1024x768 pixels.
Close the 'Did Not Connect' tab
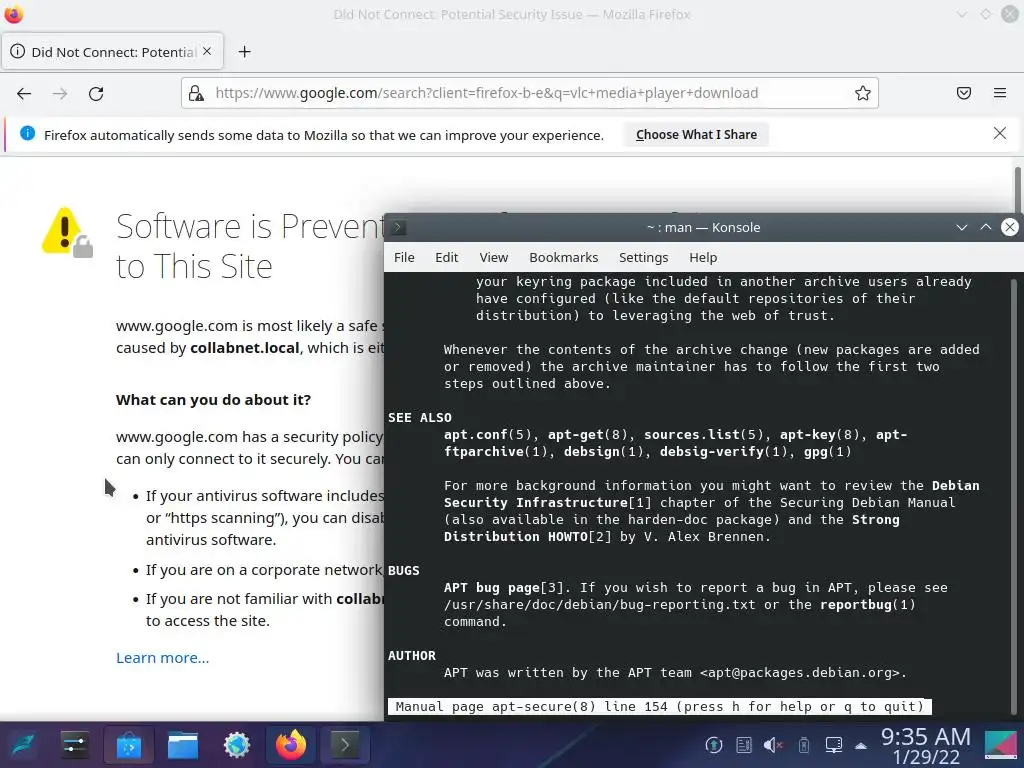point(207,51)
